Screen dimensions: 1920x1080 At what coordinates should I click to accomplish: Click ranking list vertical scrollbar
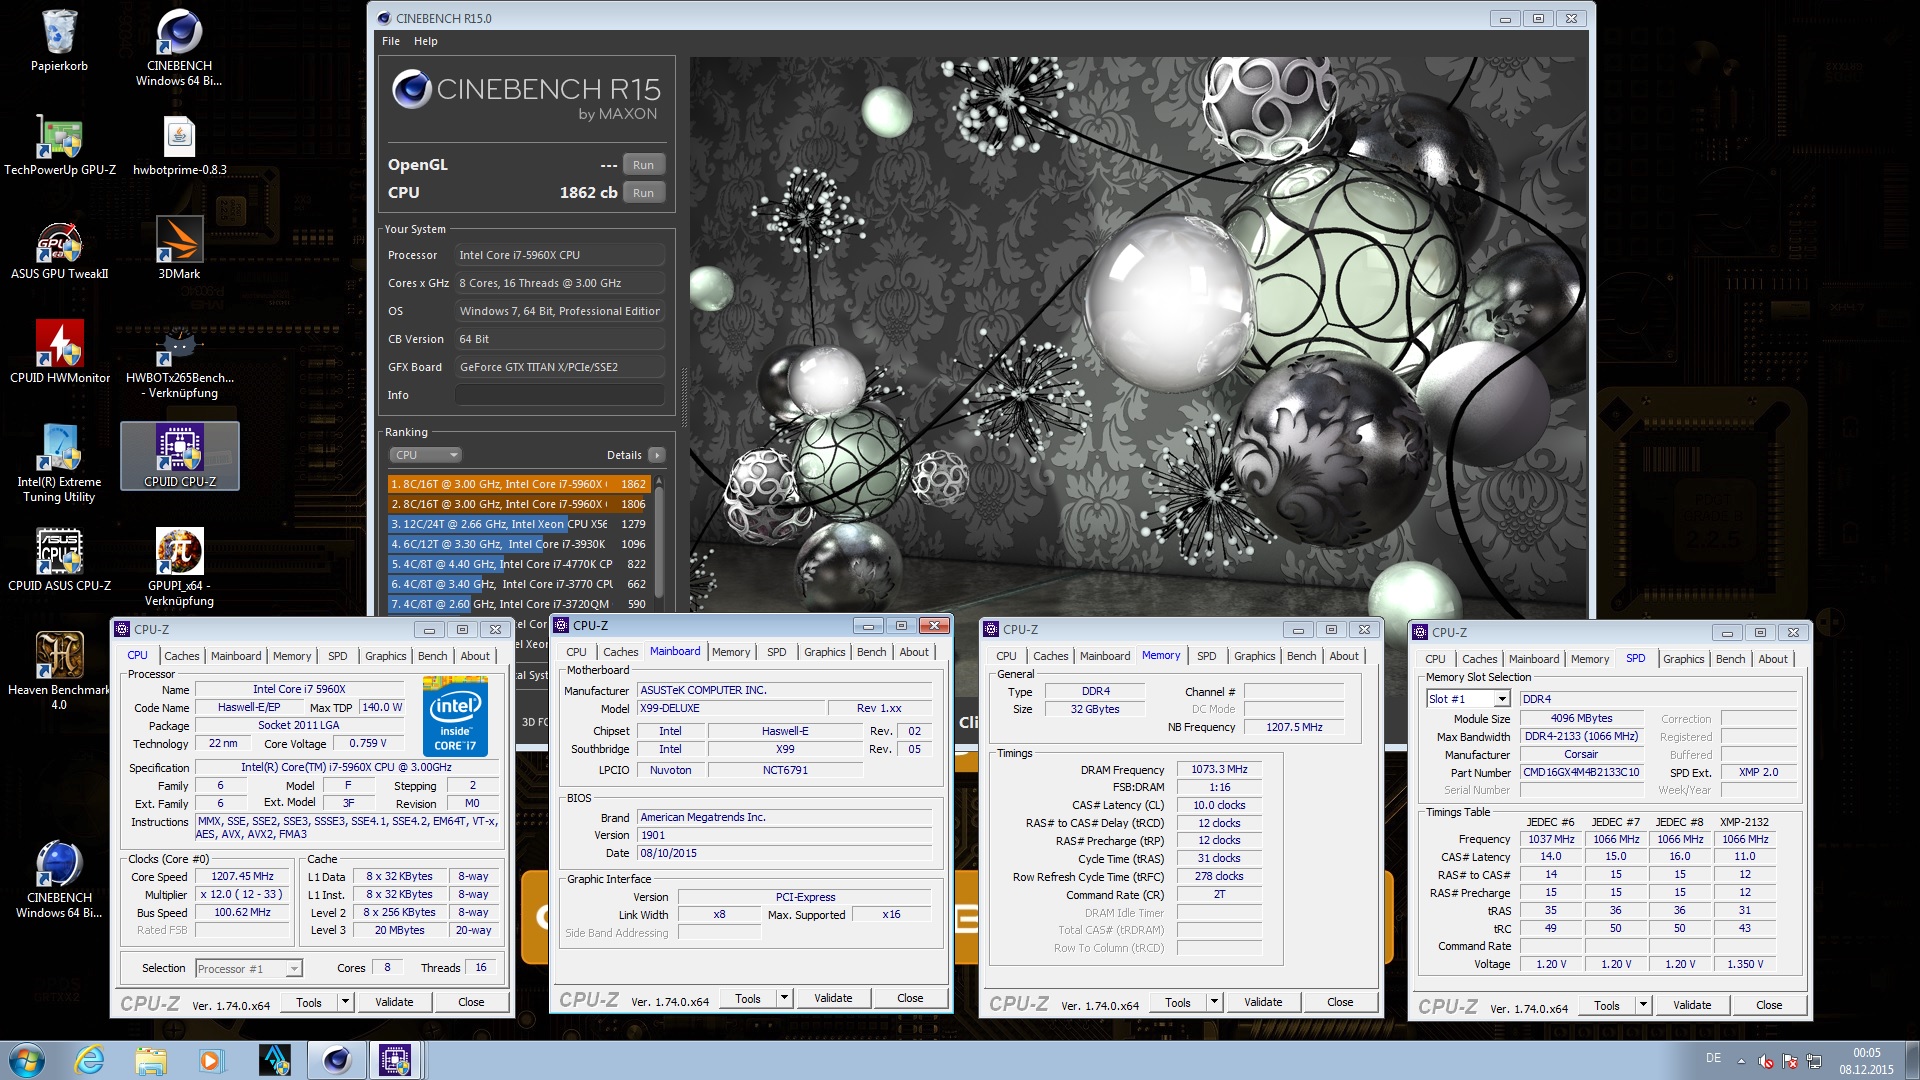click(x=659, y=543)
